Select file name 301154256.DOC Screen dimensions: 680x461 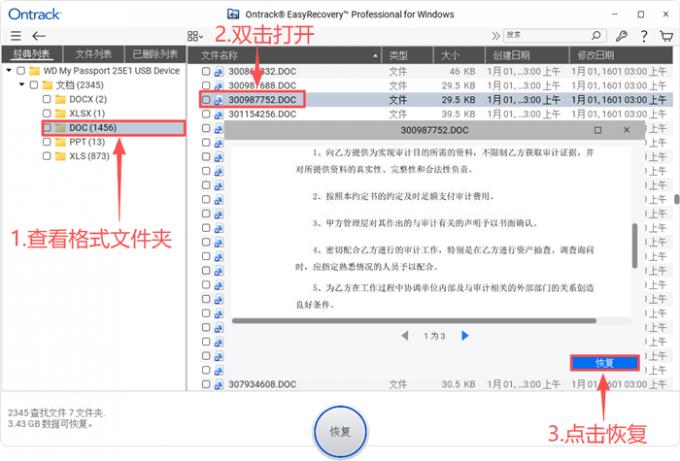(x=262, y=114)
